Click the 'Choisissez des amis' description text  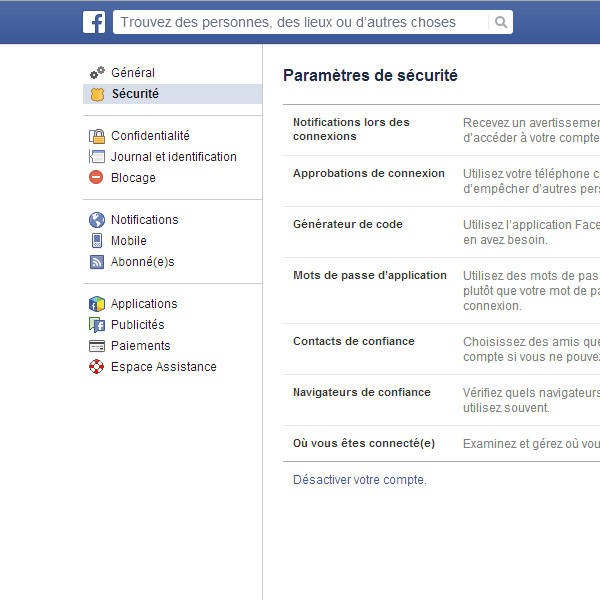pyautogui.click(x=532, y=349)
